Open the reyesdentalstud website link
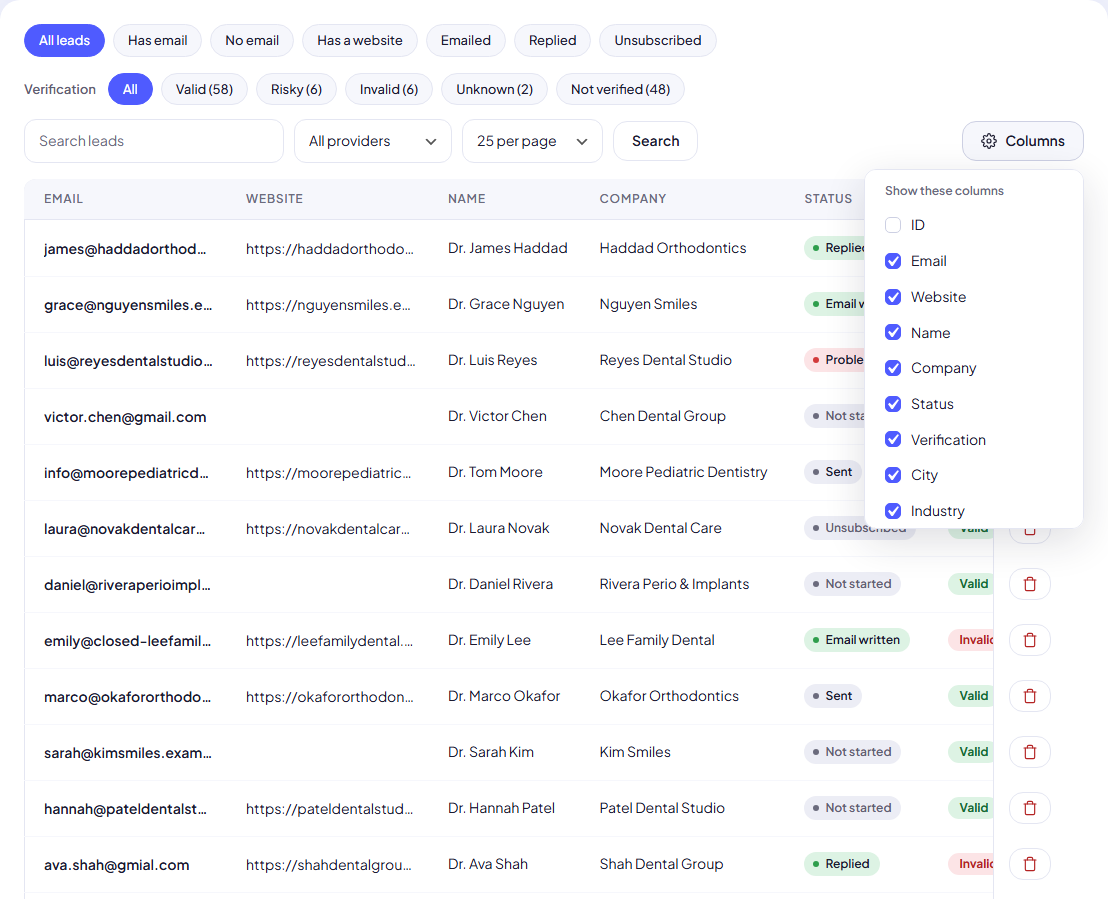 tap(331, 360)
